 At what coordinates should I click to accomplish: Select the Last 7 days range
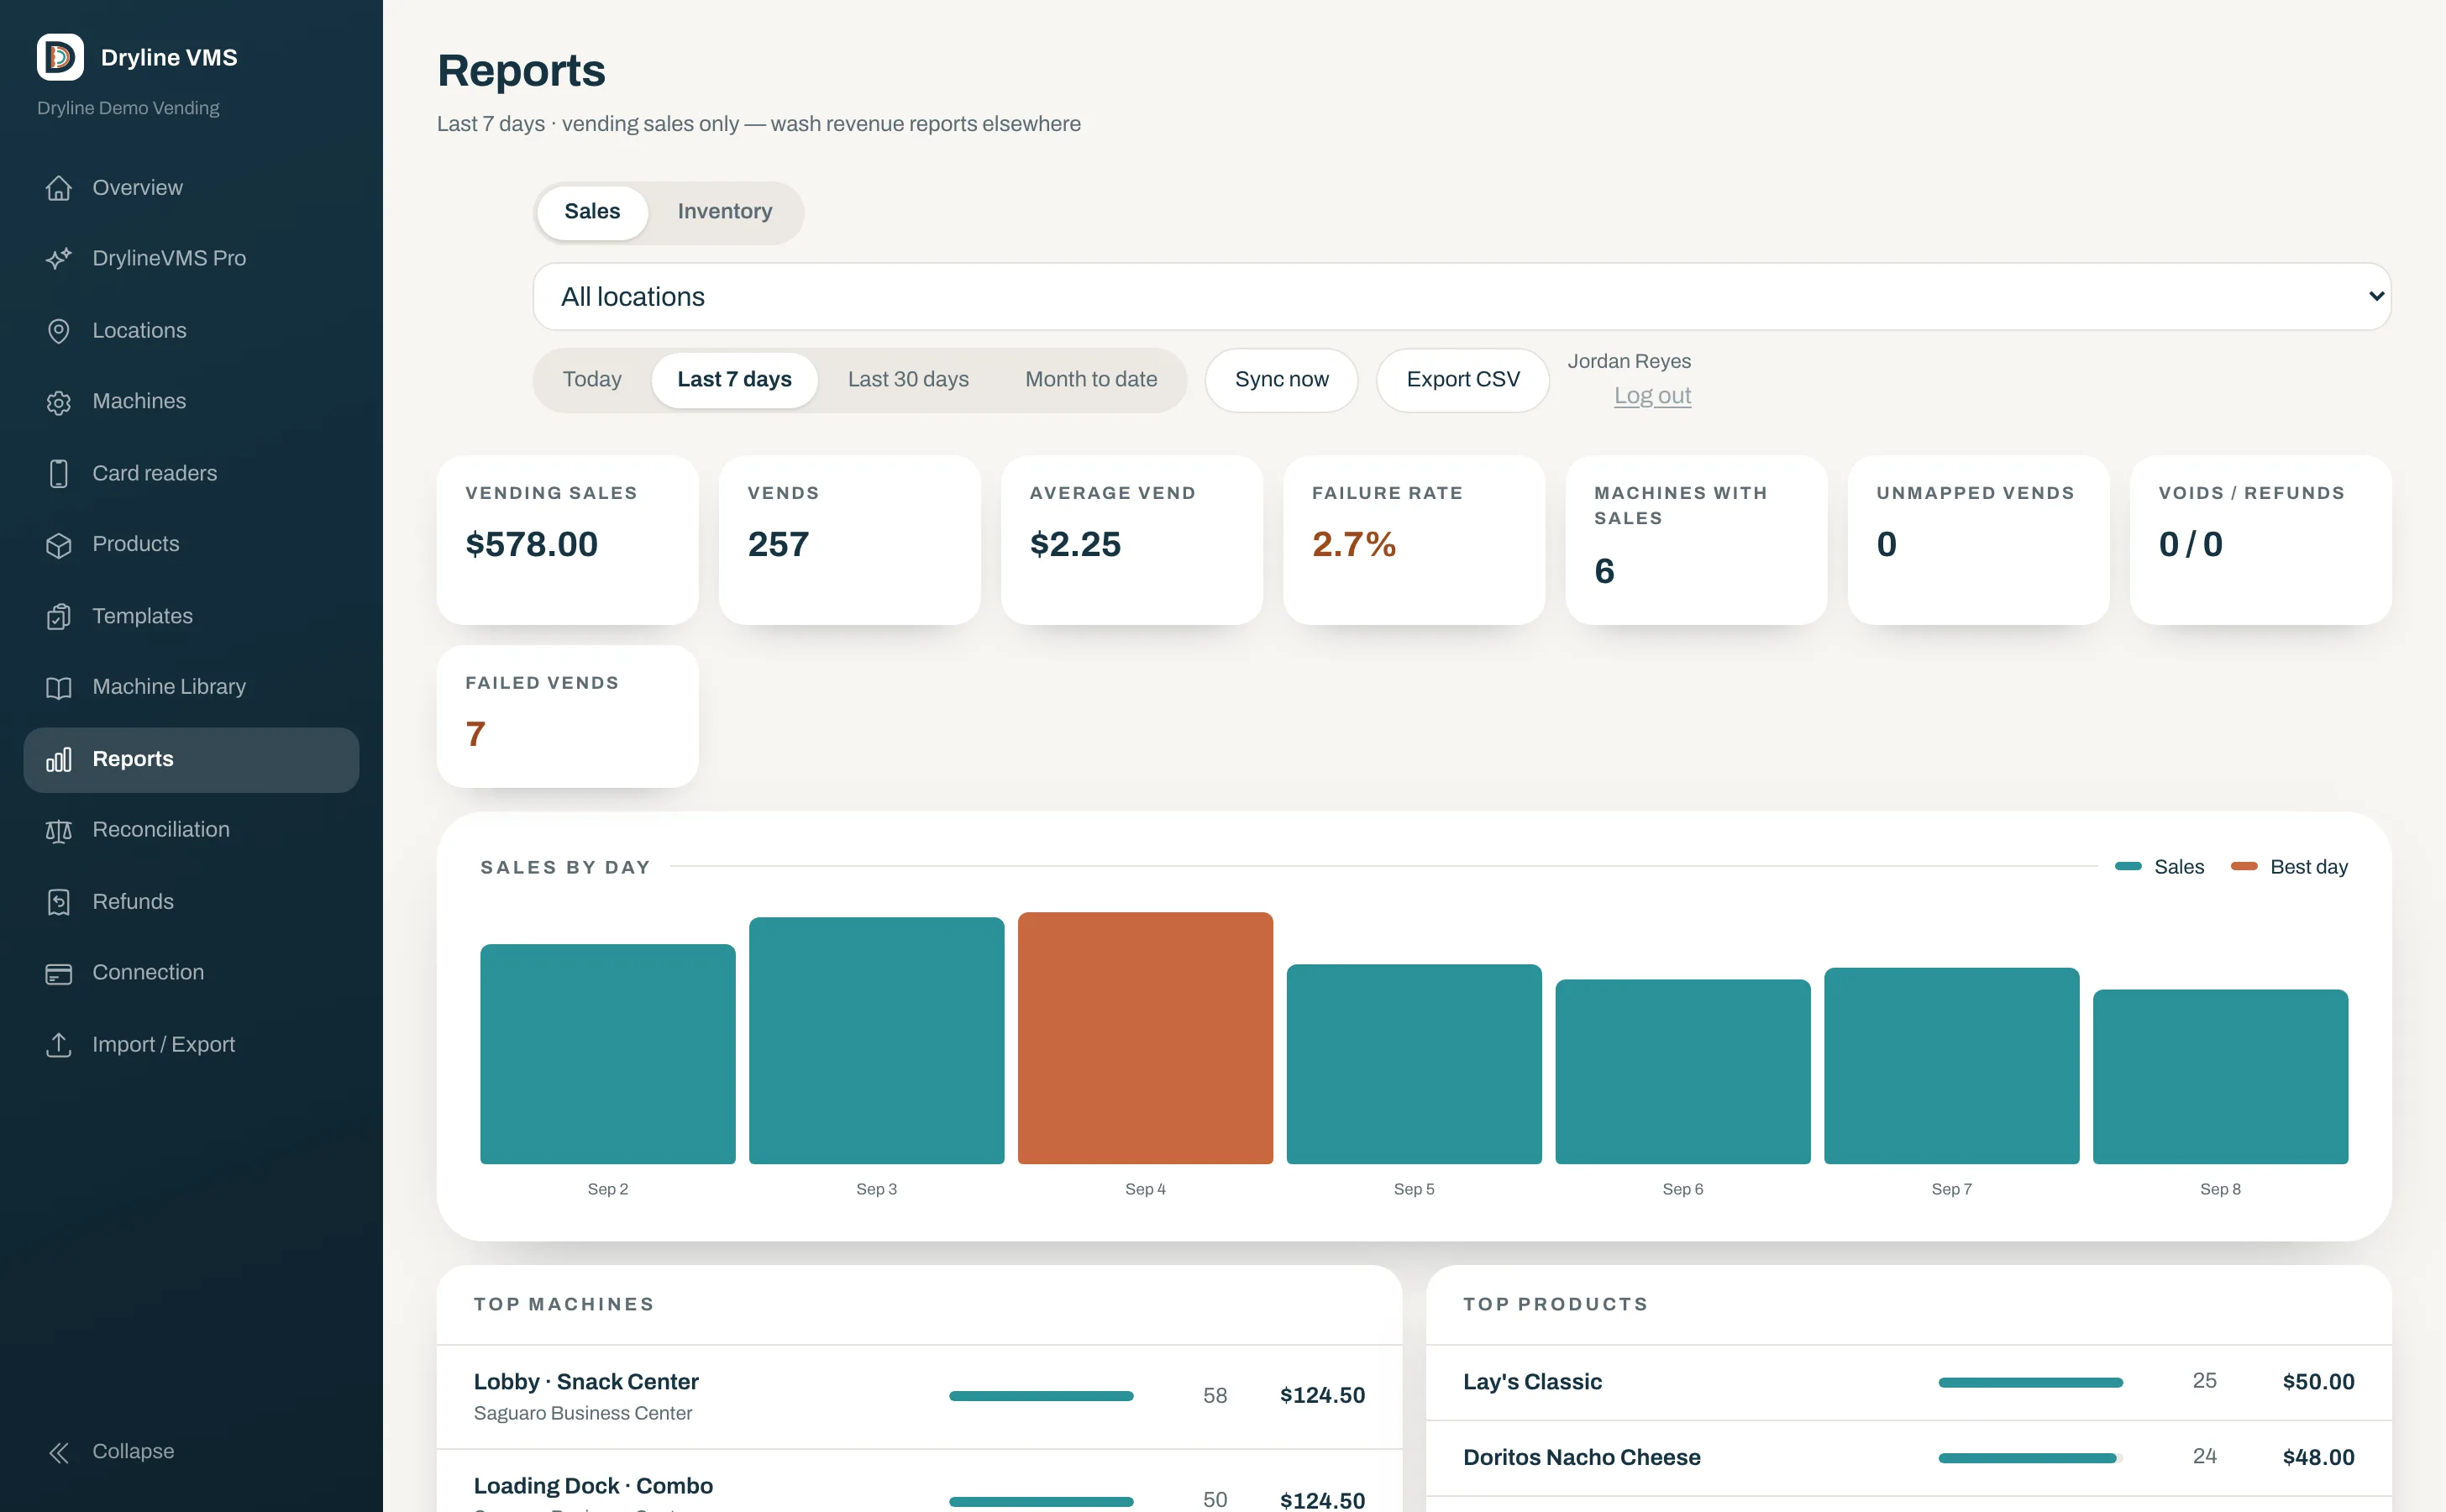[734, 380]
